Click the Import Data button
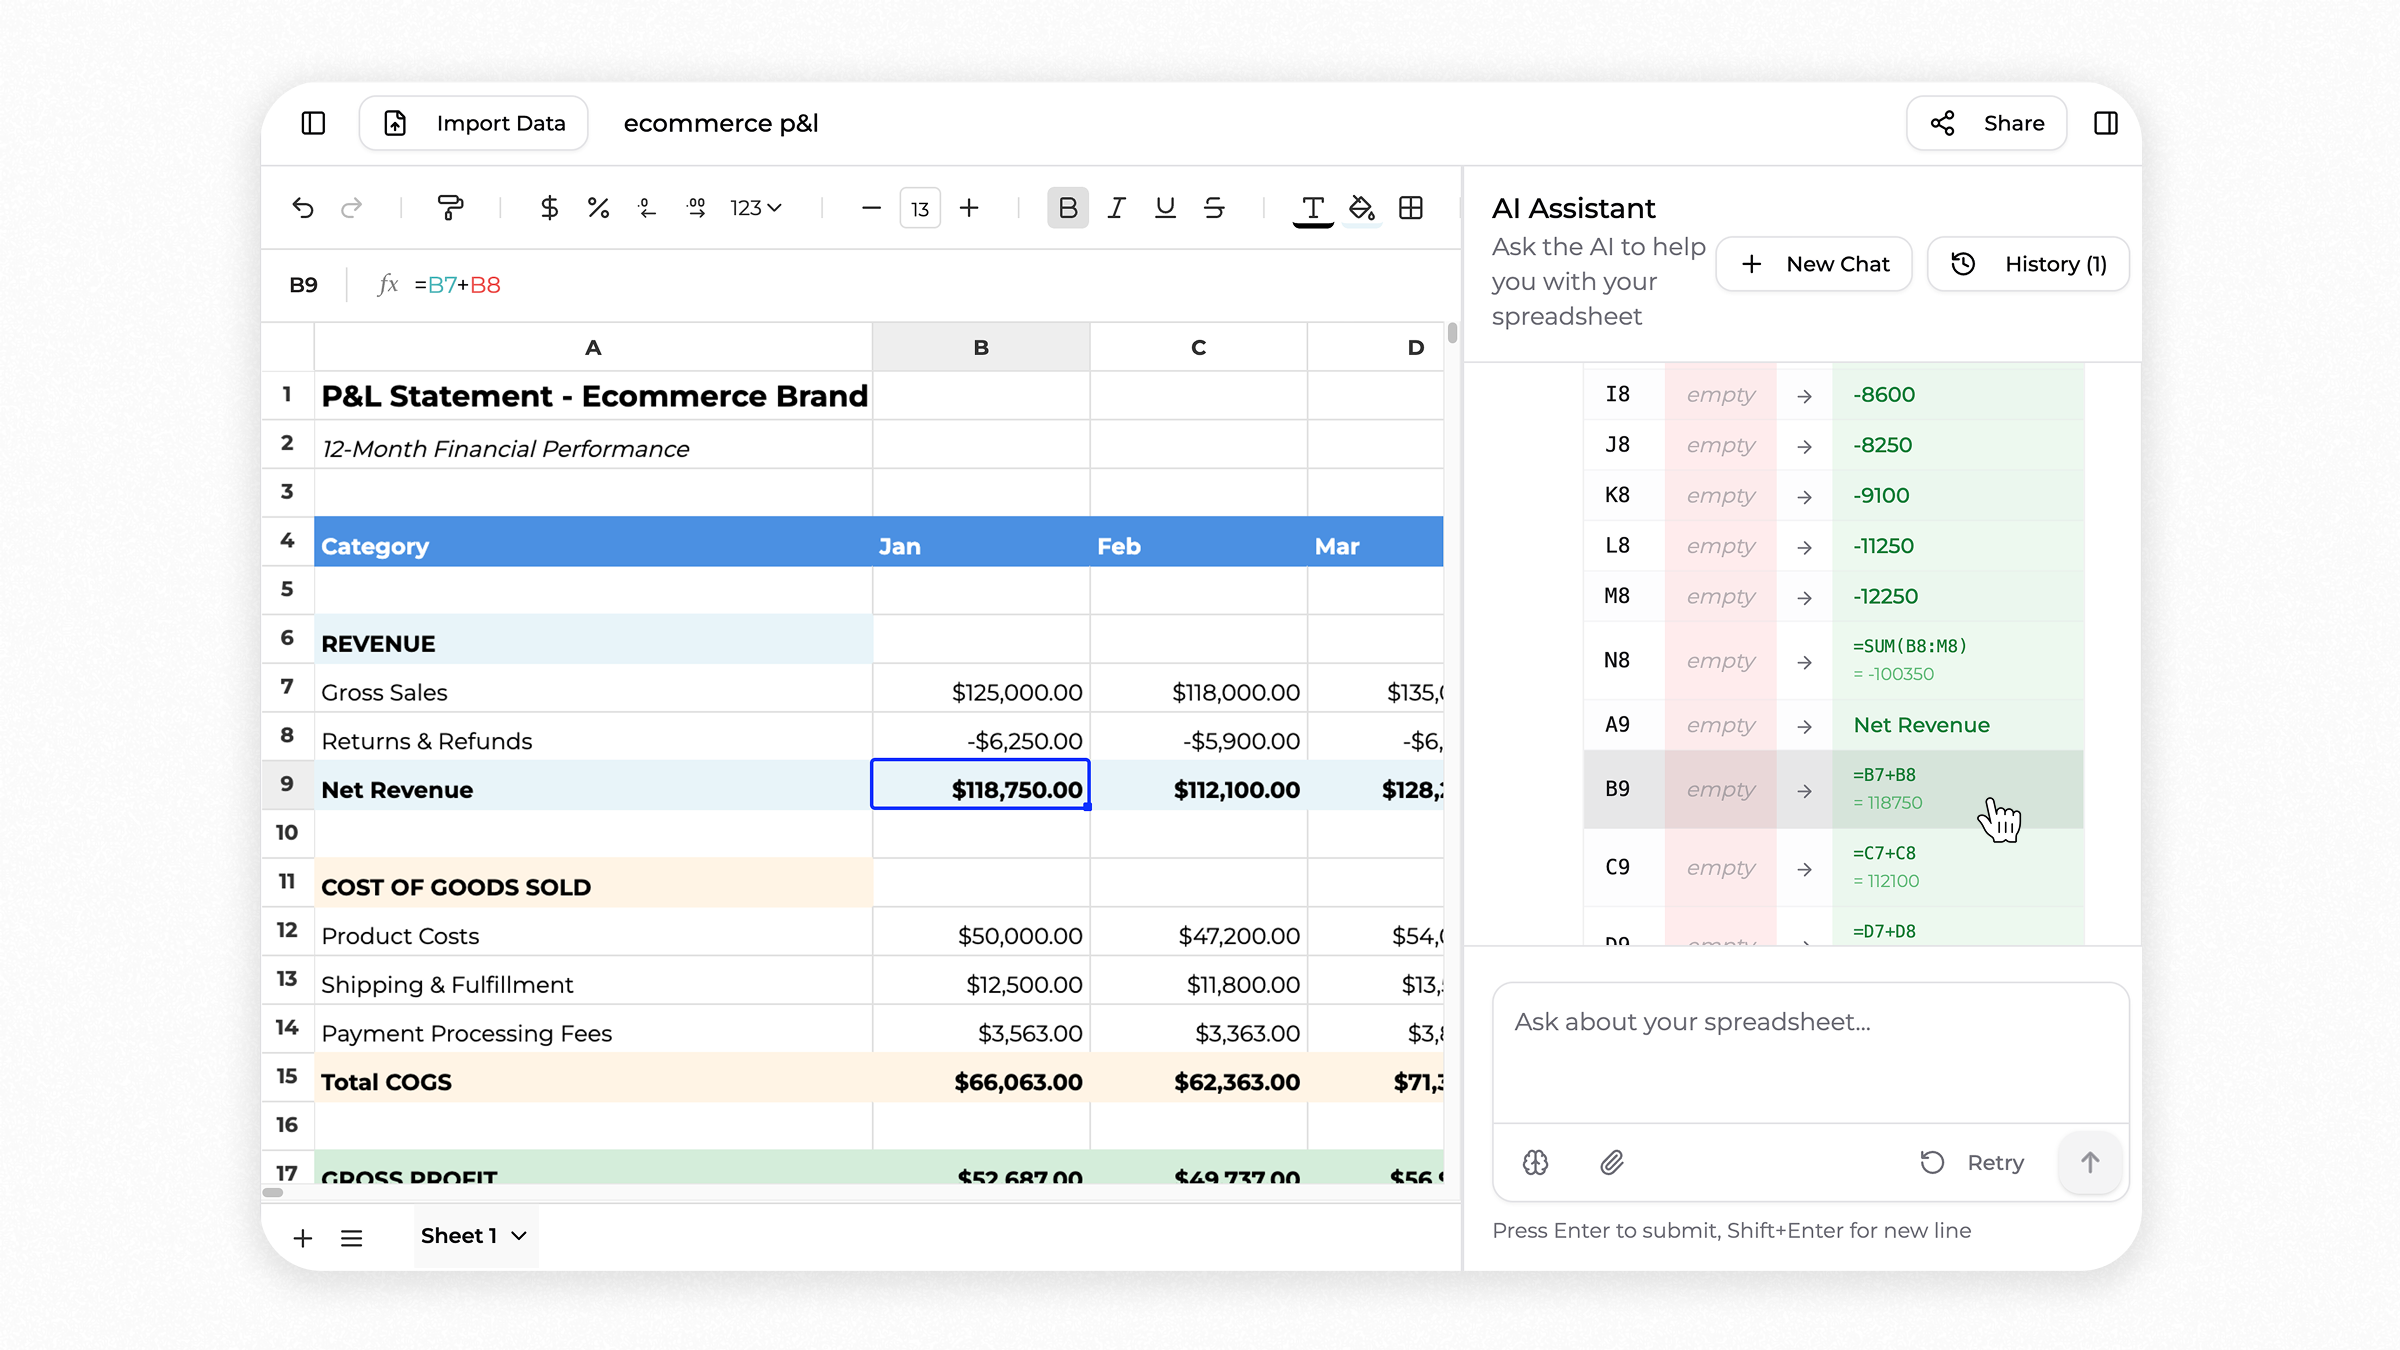Image resolution: width=2400 pixels, height=1350 pixels. coord(474,123)
